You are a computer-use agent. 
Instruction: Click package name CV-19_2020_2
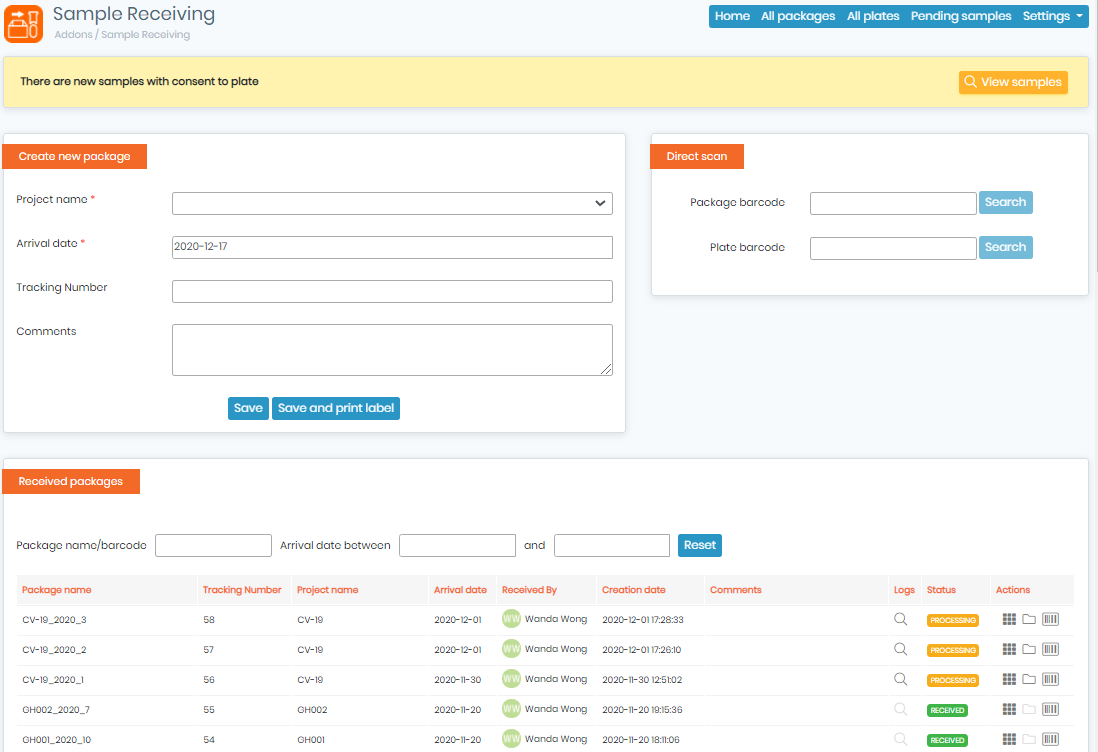[54, 650]
